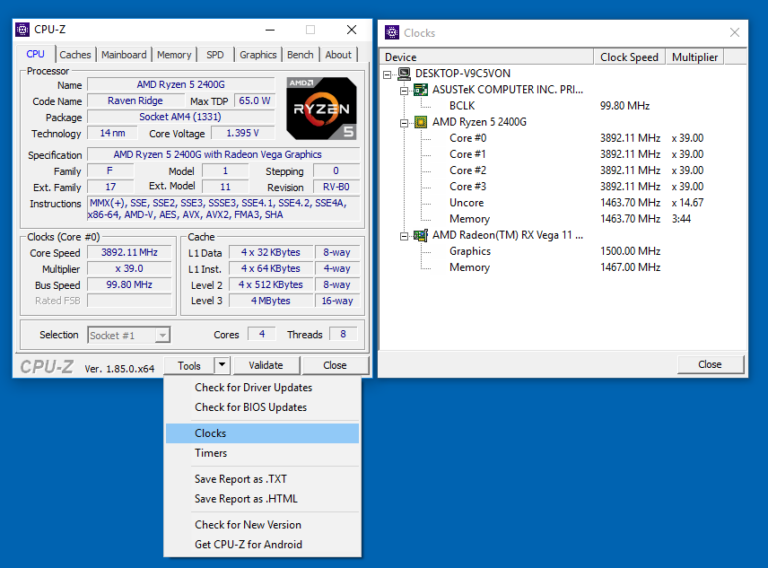Click the Validate button

[266, 365]
